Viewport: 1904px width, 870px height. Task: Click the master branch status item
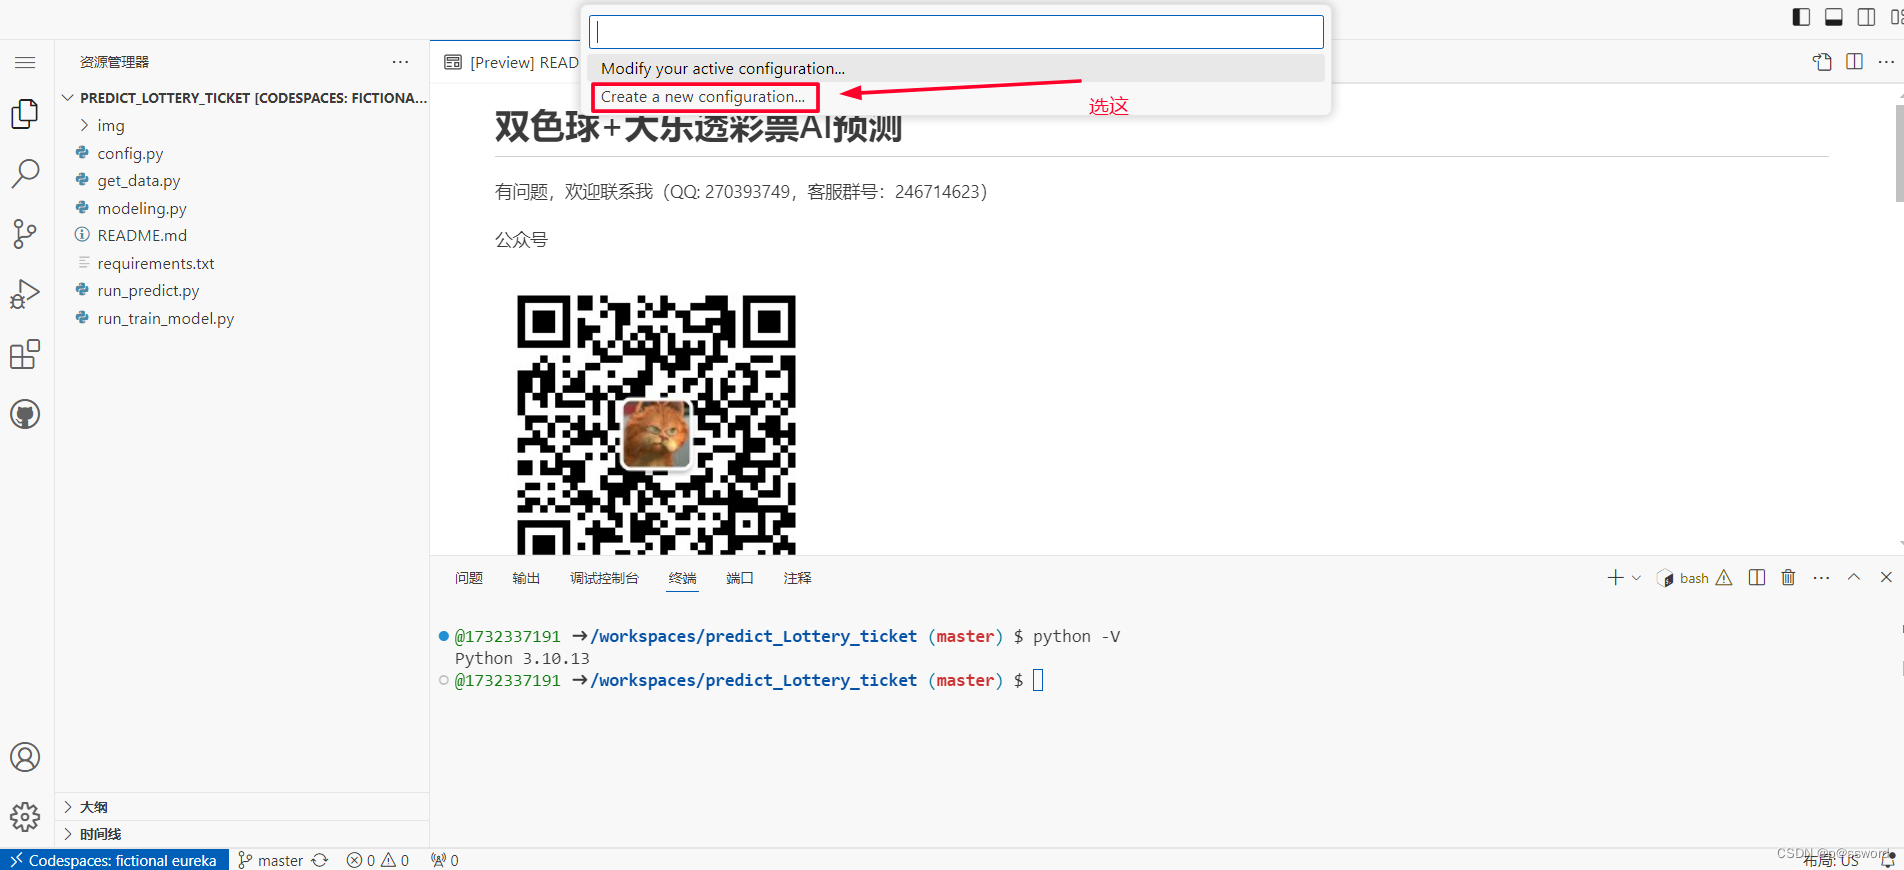coord(271,860)
